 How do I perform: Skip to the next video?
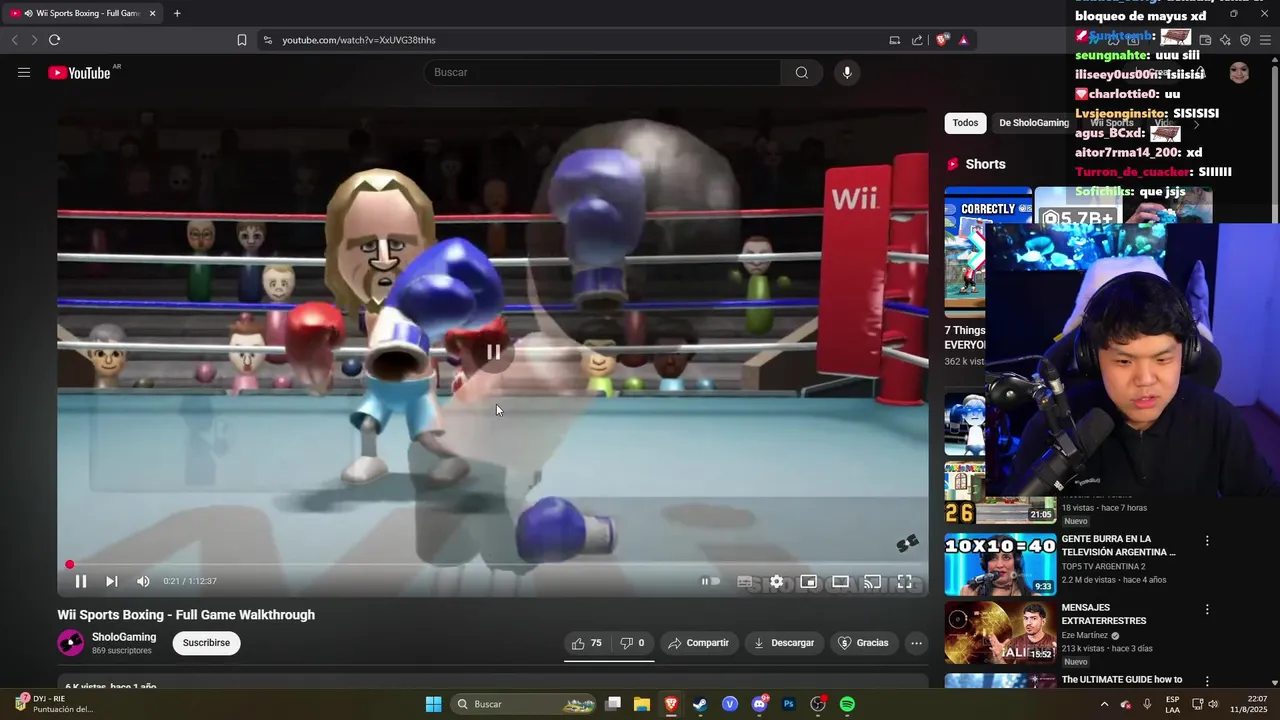pos(112,581)
